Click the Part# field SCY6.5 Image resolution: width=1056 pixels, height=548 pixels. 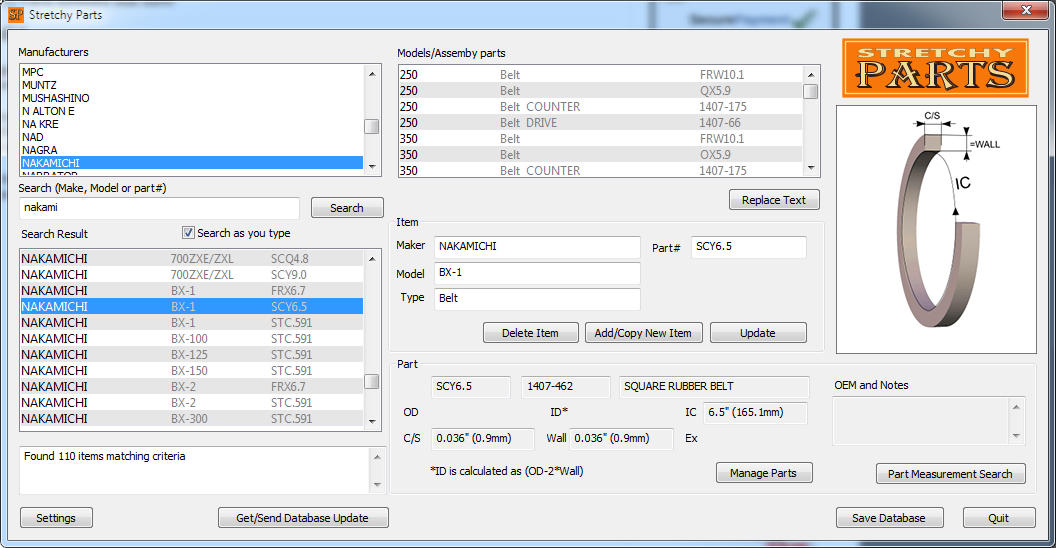click(748, 247)
